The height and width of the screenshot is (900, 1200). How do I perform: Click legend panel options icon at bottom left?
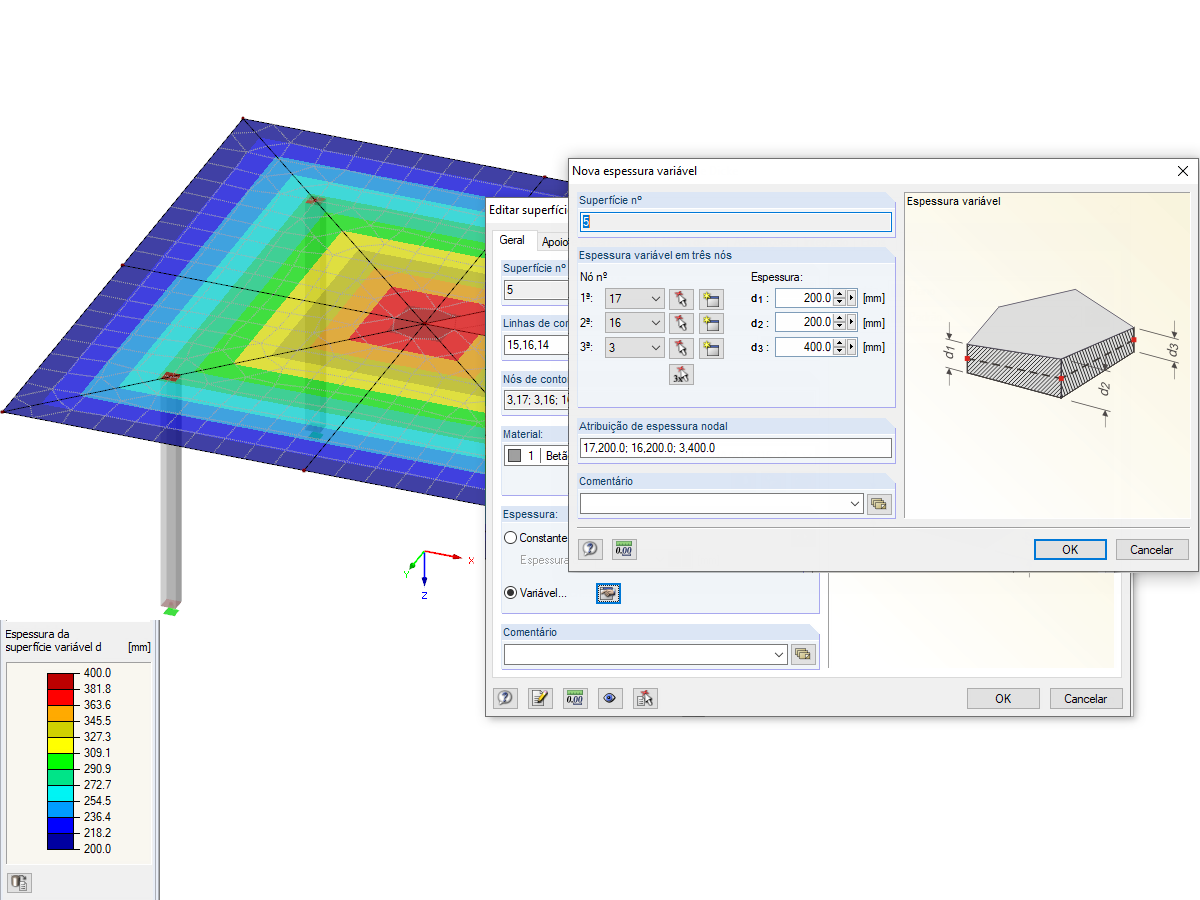click(x=20, y=882)
